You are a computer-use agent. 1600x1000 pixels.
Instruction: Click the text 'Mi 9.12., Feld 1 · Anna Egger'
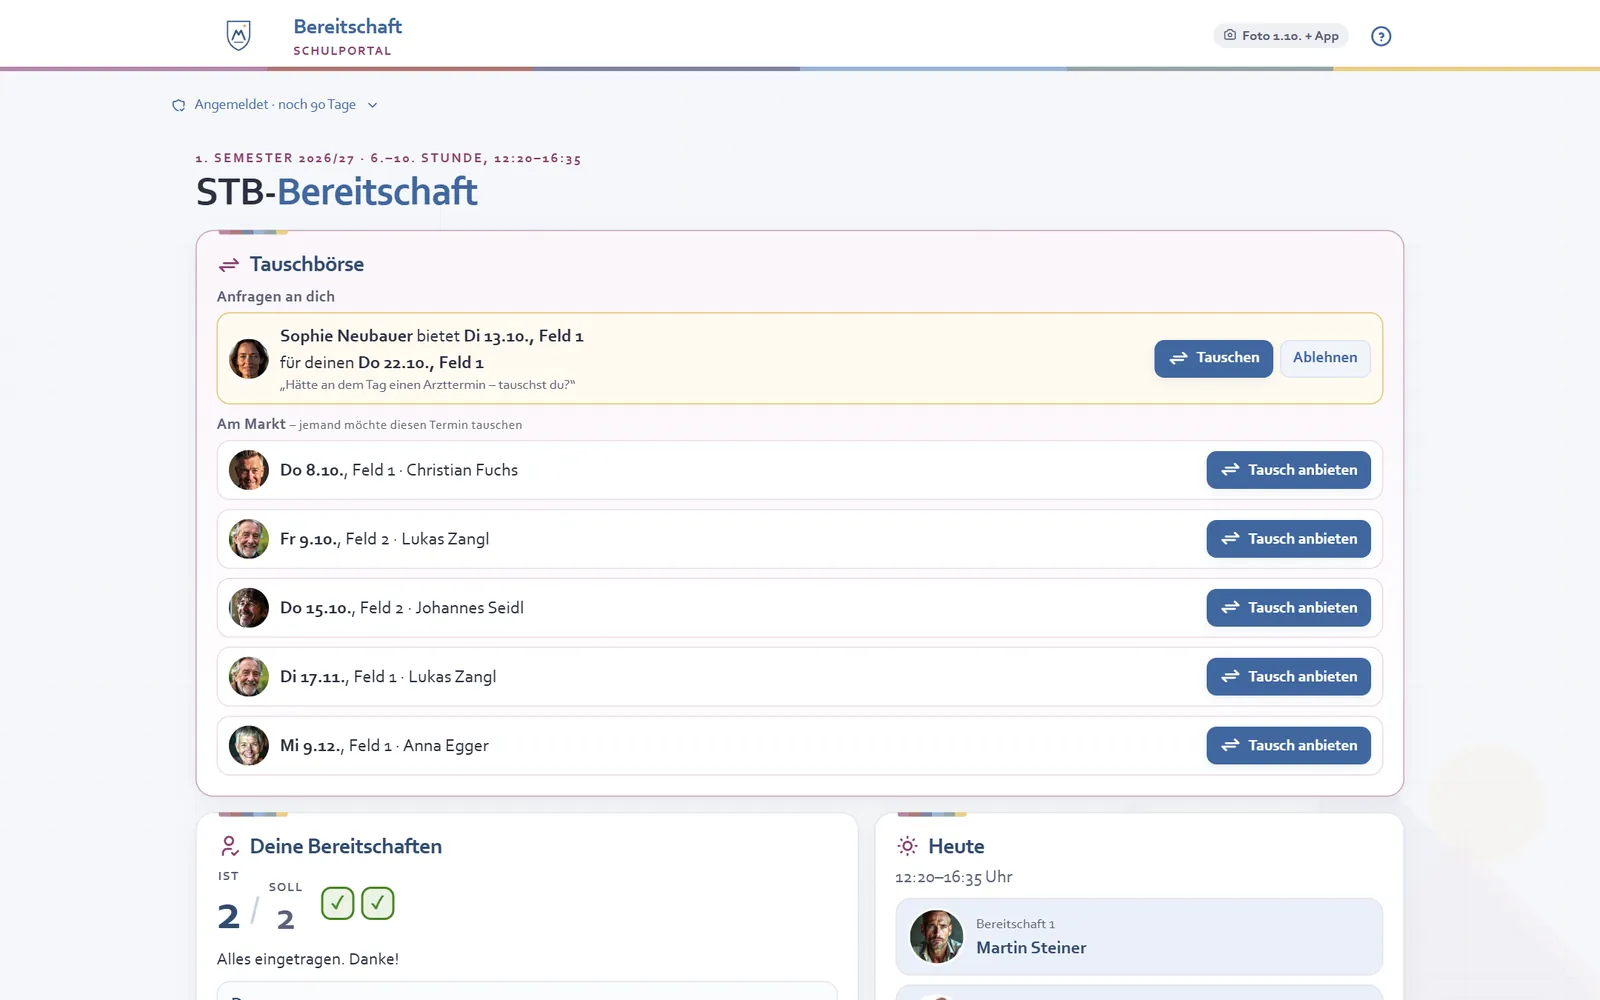(x=384, y=746)
